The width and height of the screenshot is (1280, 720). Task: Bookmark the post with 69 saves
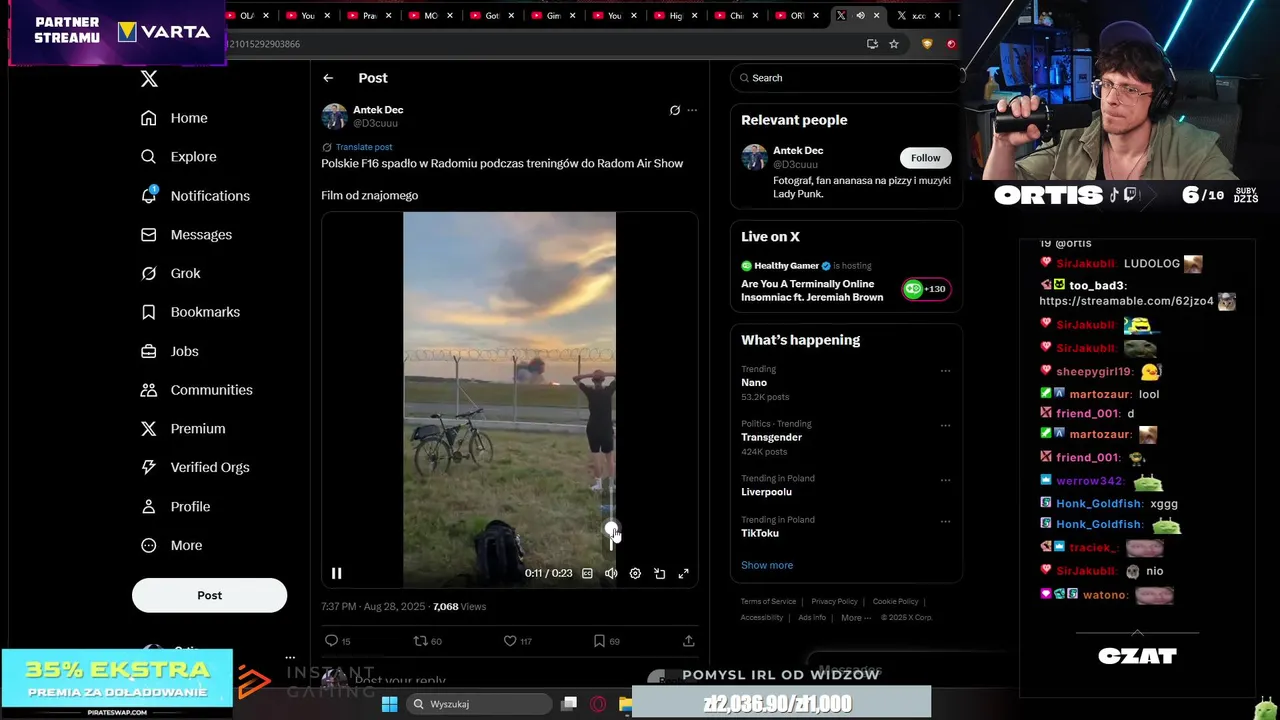tap(599, 641)
